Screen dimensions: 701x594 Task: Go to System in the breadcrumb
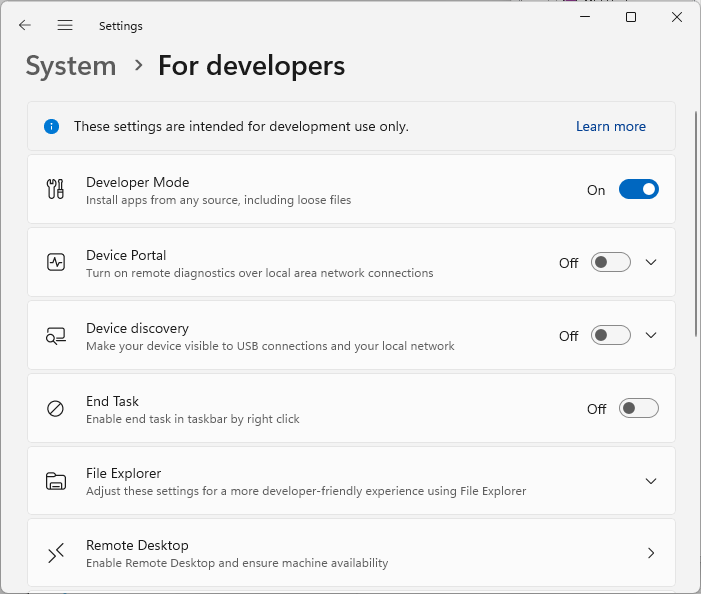(71, 66)
